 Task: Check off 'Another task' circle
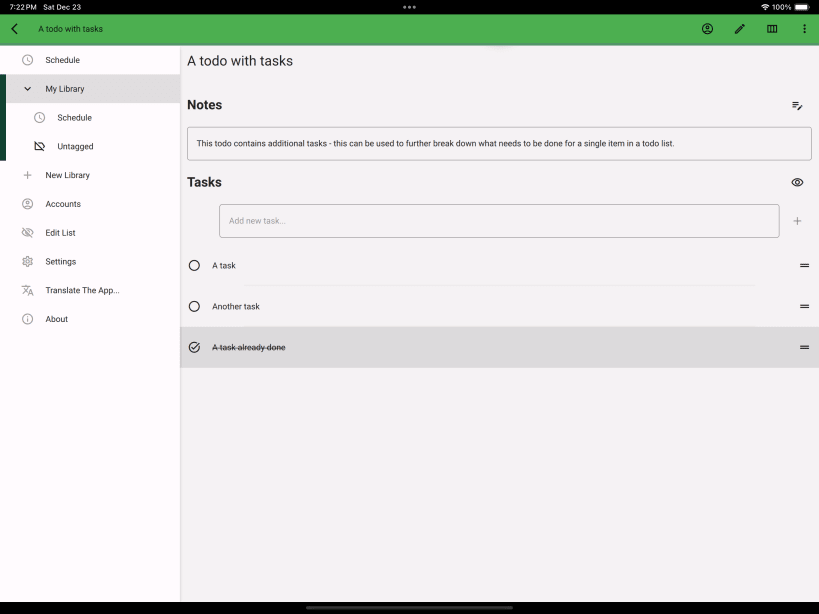tap(194, 306)
